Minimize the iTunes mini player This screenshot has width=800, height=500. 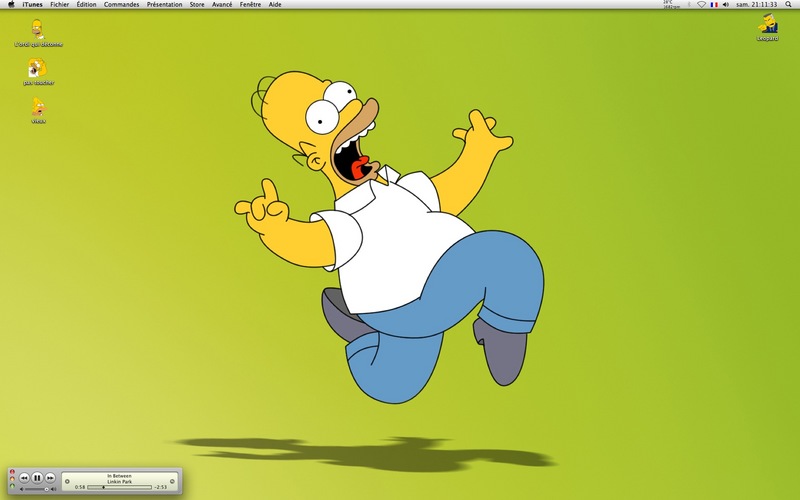[x=12, y=479]
